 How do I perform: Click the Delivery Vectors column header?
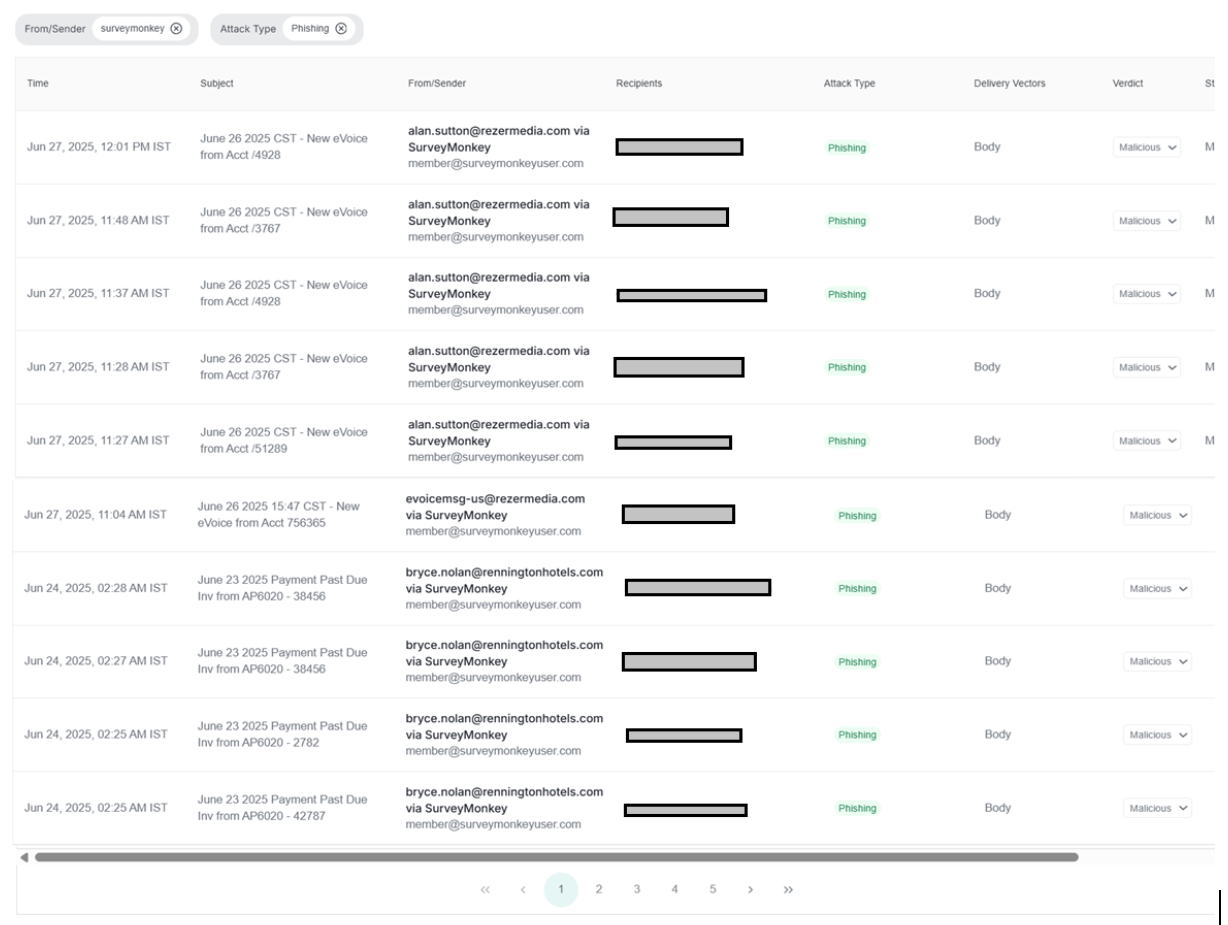1009,83
